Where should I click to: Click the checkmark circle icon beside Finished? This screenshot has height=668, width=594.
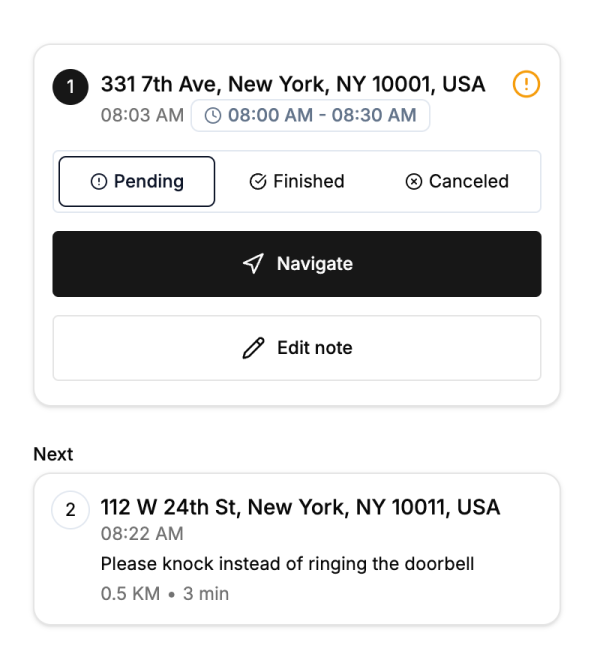258,181
